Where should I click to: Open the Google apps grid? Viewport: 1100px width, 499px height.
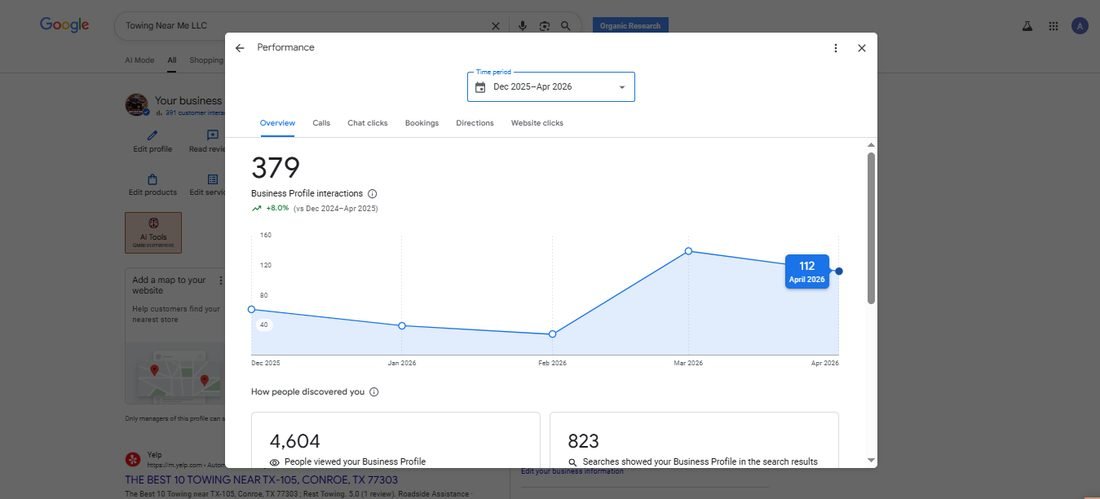[x=1053, y=26]
